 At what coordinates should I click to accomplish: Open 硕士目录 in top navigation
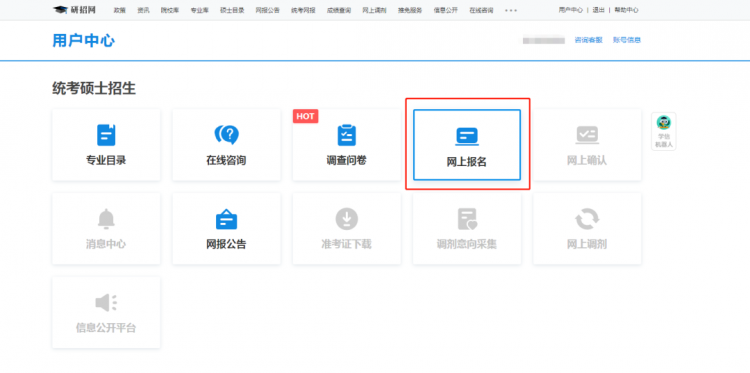[x=232, y=10]
